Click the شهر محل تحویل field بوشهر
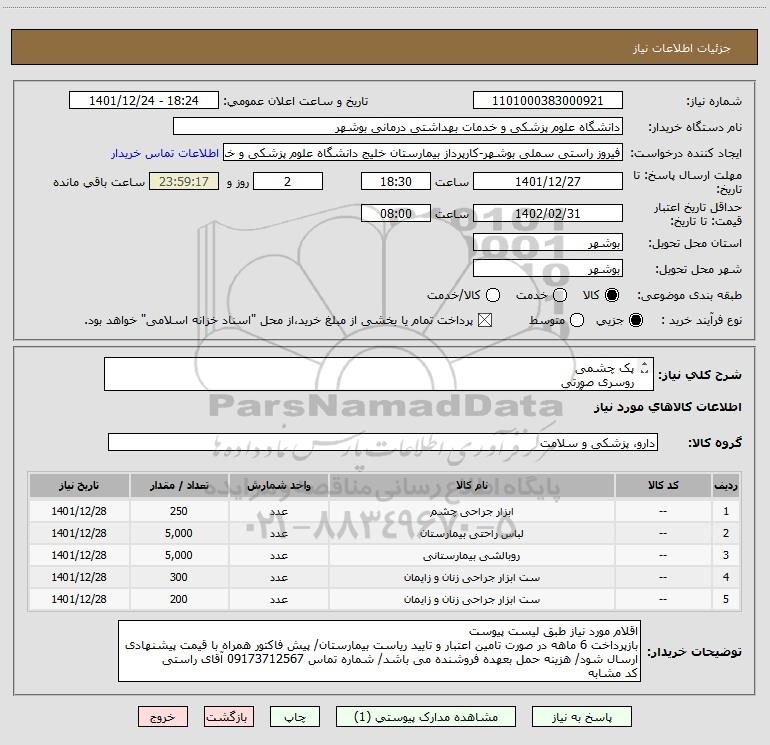The image size is (770, 745). click(x=548, y=268)
